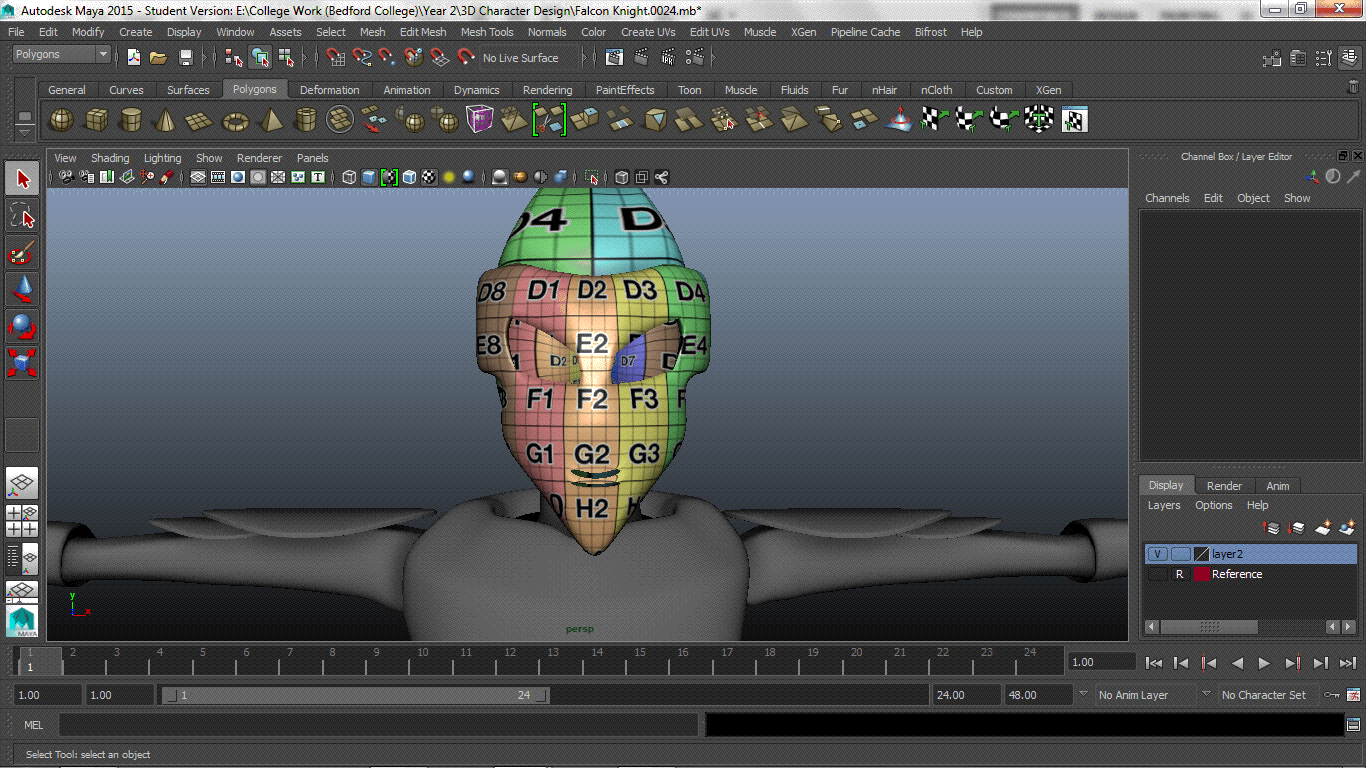Expand the viewport Panels menu
This screenshot has height=768, width=1366.
313,158
